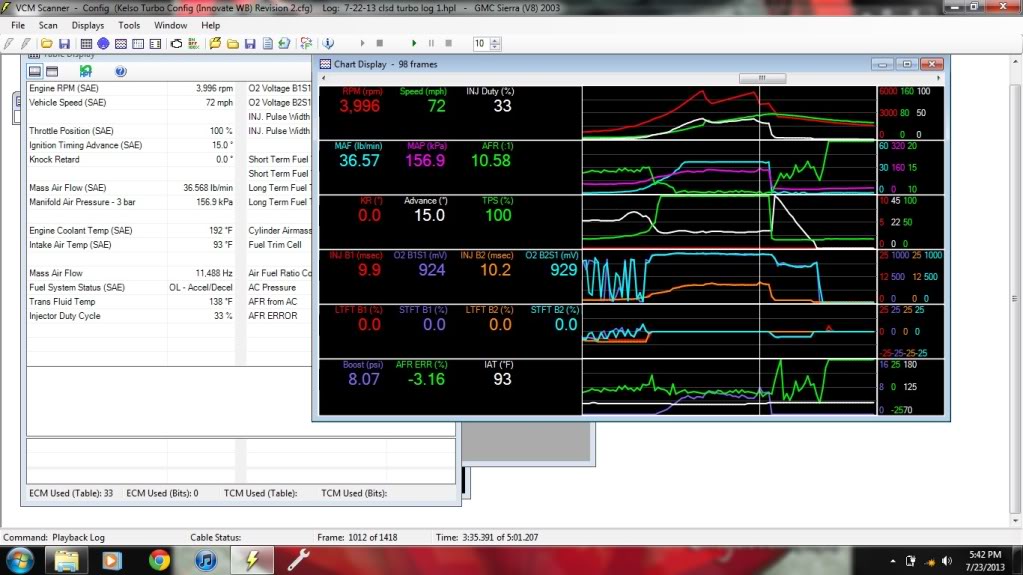Open the Table Display grid icon

point(86,44)
